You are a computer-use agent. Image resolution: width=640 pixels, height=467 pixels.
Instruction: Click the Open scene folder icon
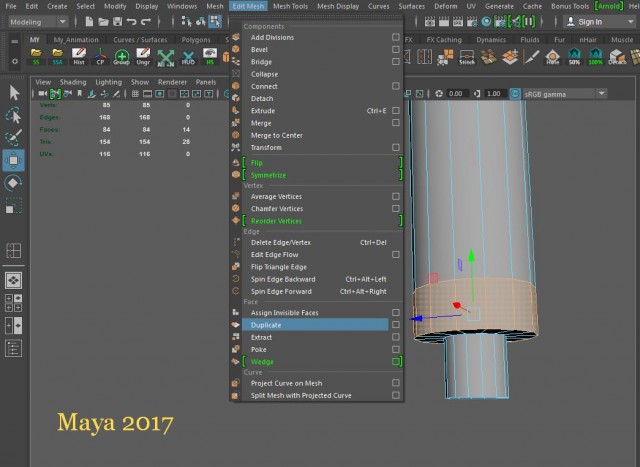(x=103, y=21)
